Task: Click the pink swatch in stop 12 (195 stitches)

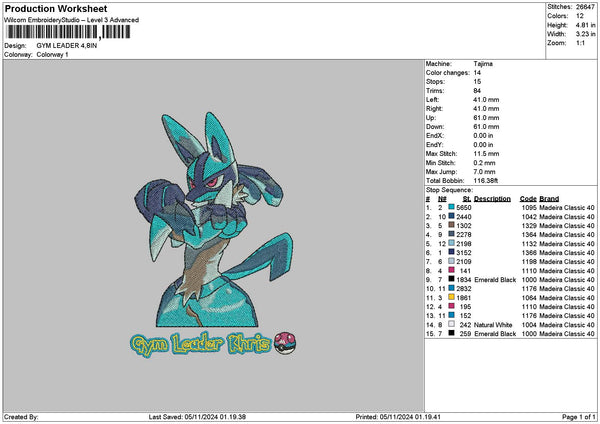Action: [x=452, y=306]
